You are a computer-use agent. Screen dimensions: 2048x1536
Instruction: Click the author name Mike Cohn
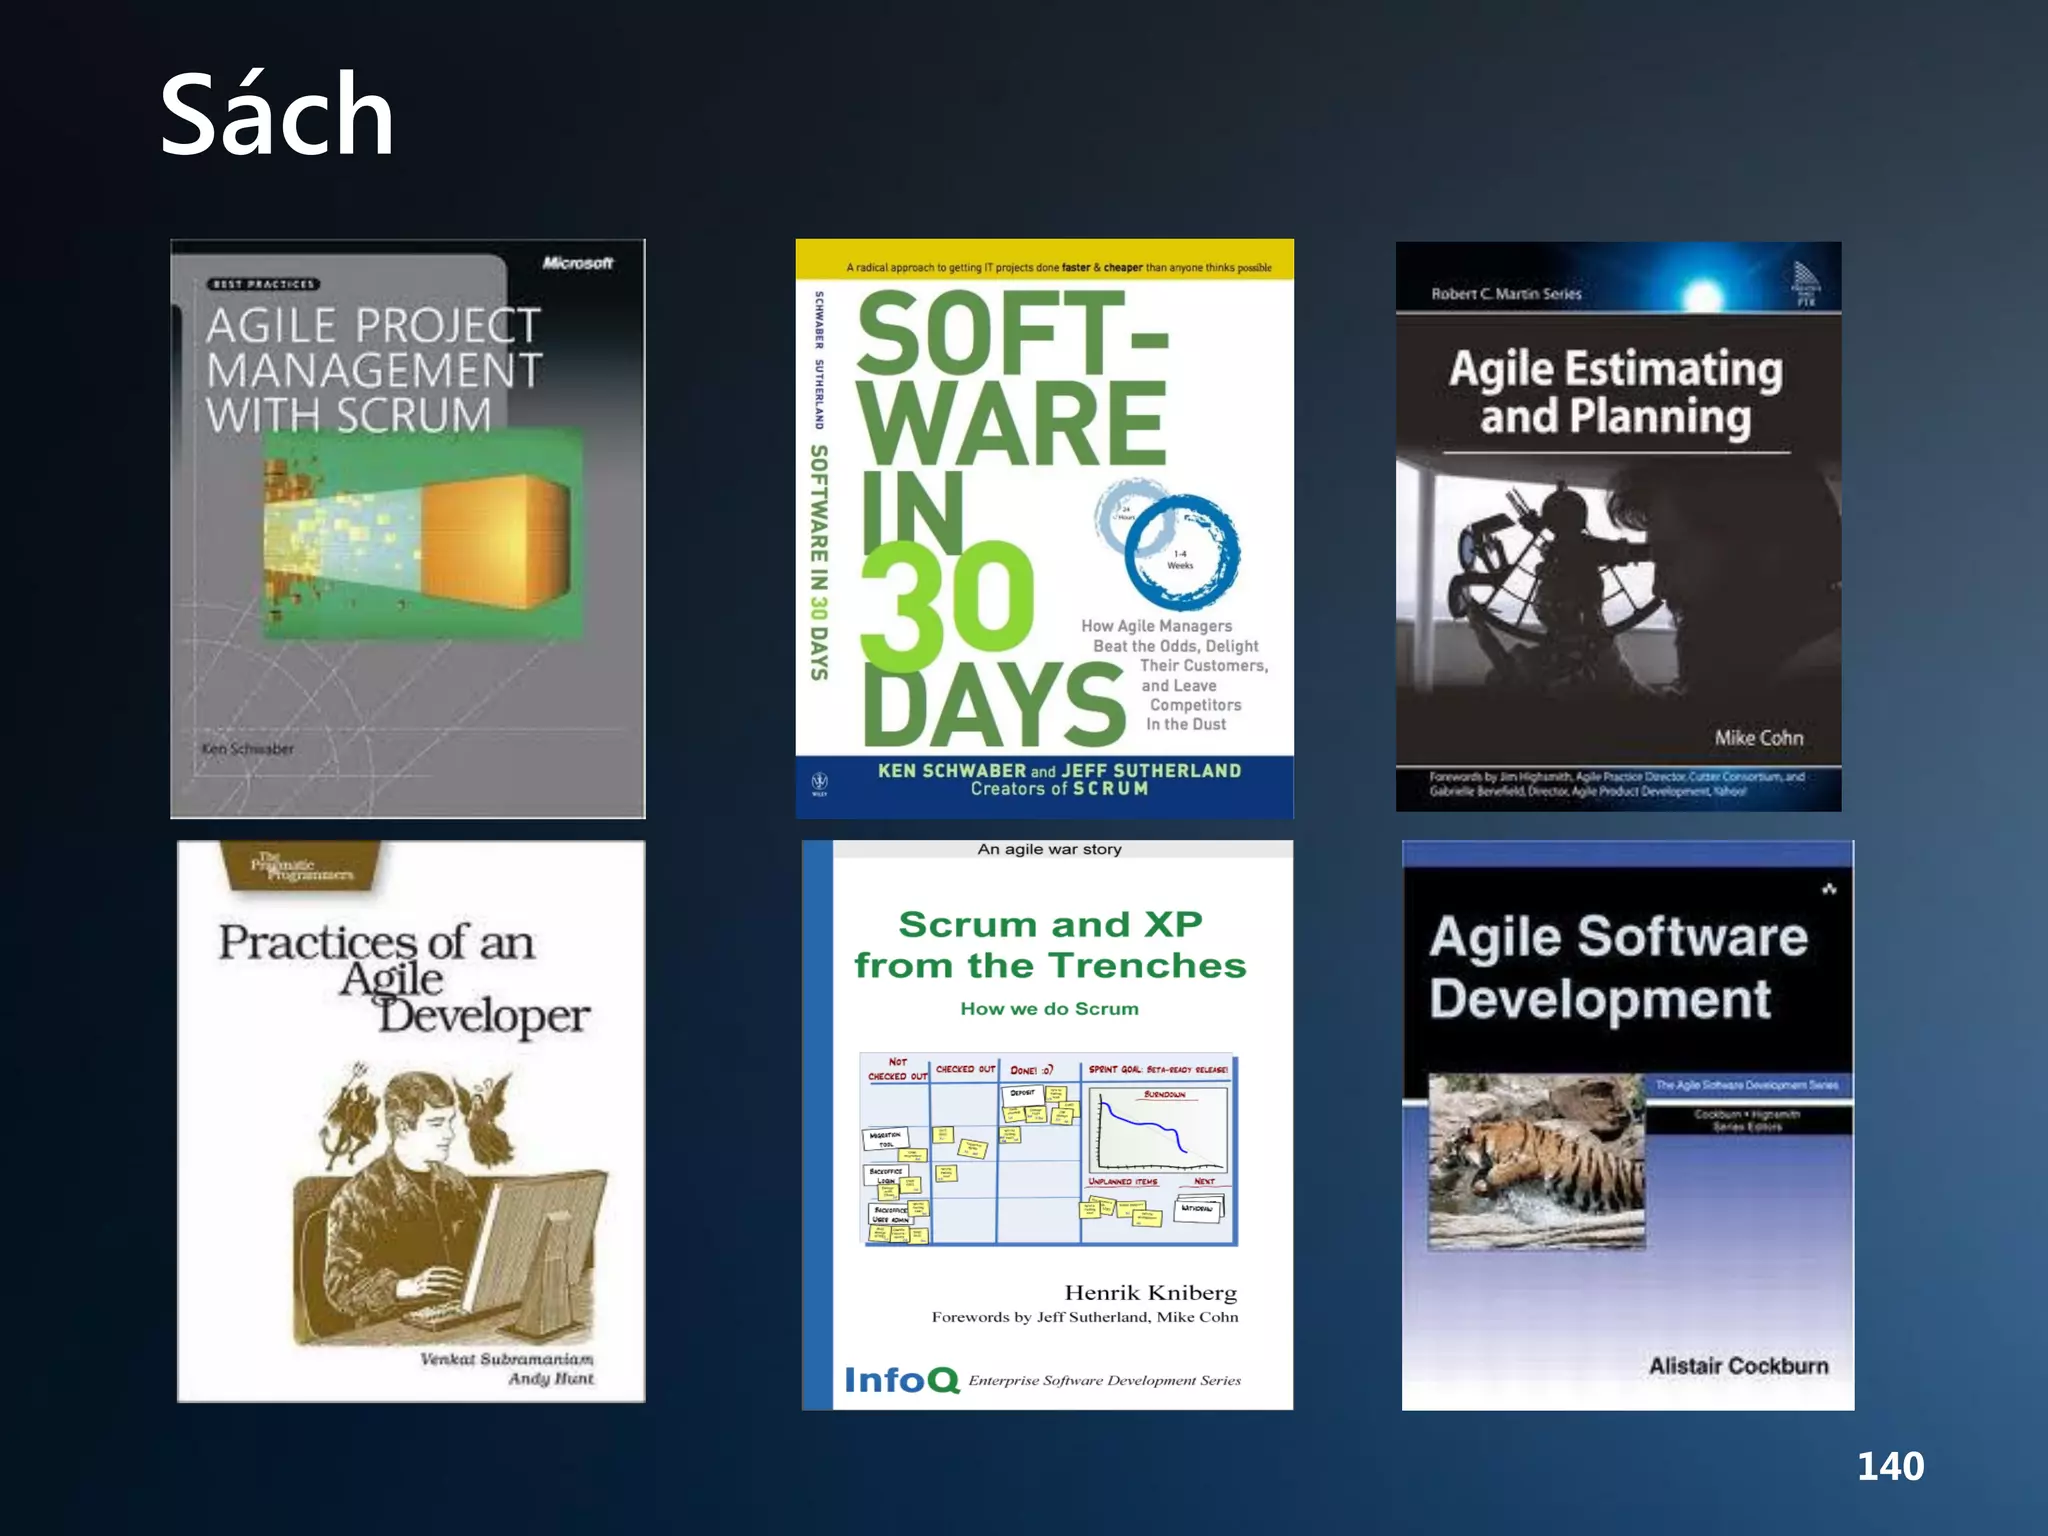click(x=1758, y=738)
